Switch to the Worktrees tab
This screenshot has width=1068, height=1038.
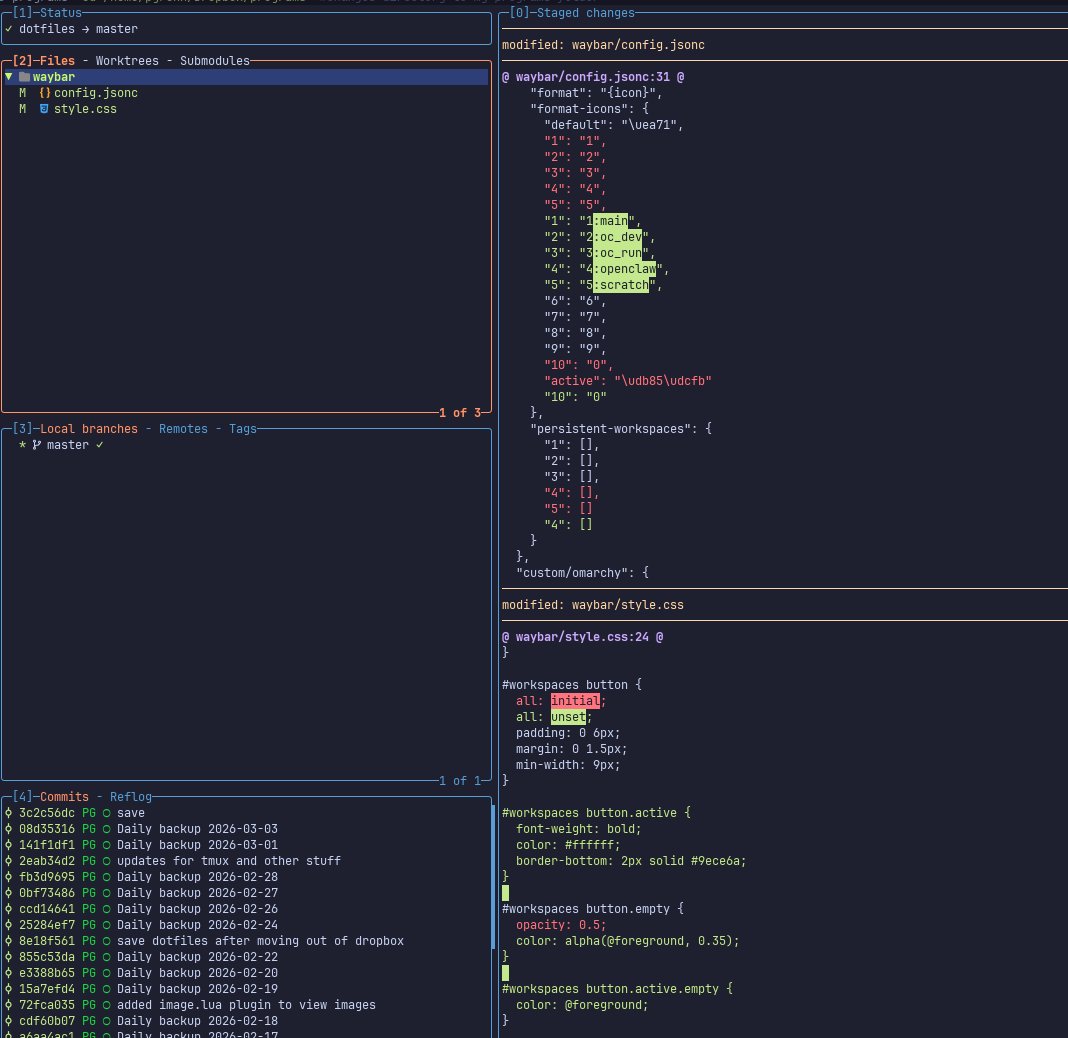(x=127, y=61)
